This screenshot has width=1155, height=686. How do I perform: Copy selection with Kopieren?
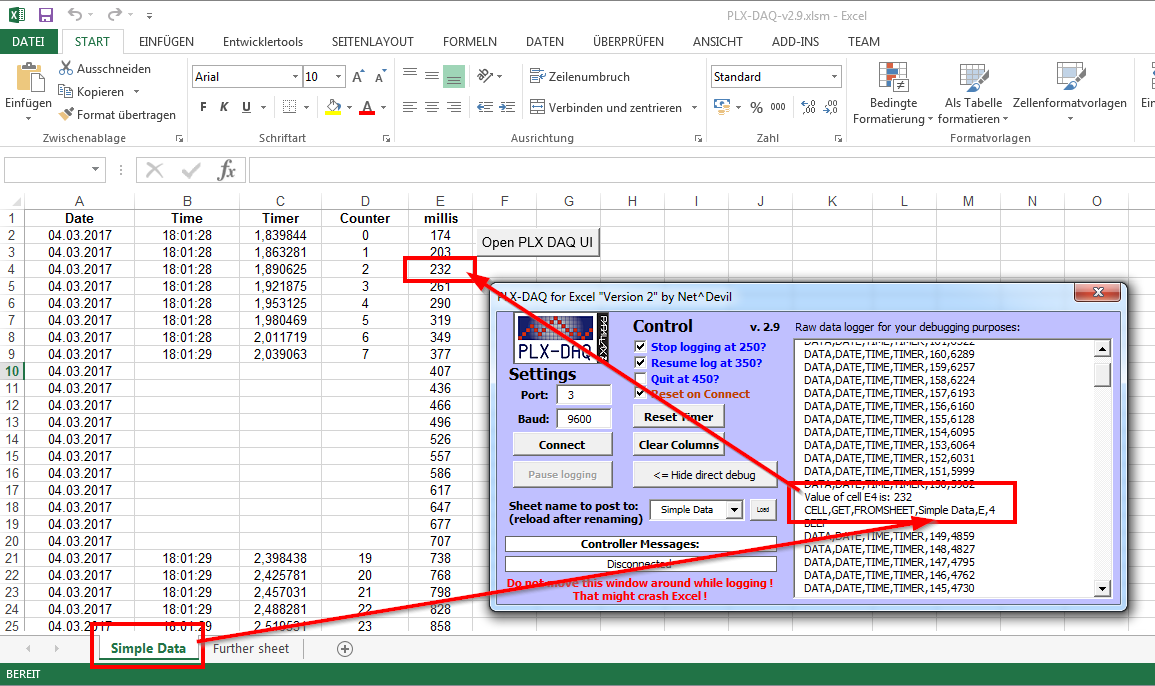coord(91,91)
